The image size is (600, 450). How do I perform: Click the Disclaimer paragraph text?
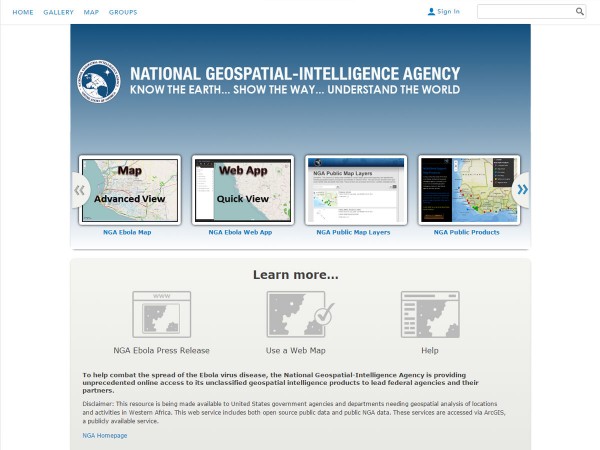294,412
